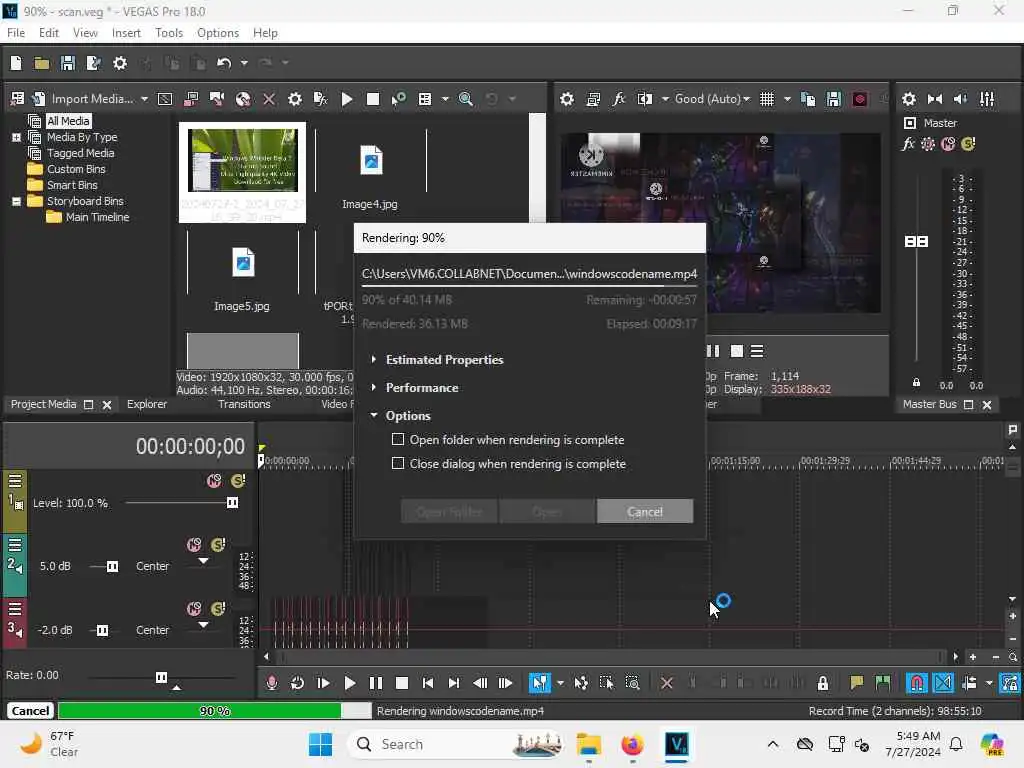The width and height of the screenshot is (1024, 768).
Task: Toggle snapping magnet icon
Action: (917, 683)
